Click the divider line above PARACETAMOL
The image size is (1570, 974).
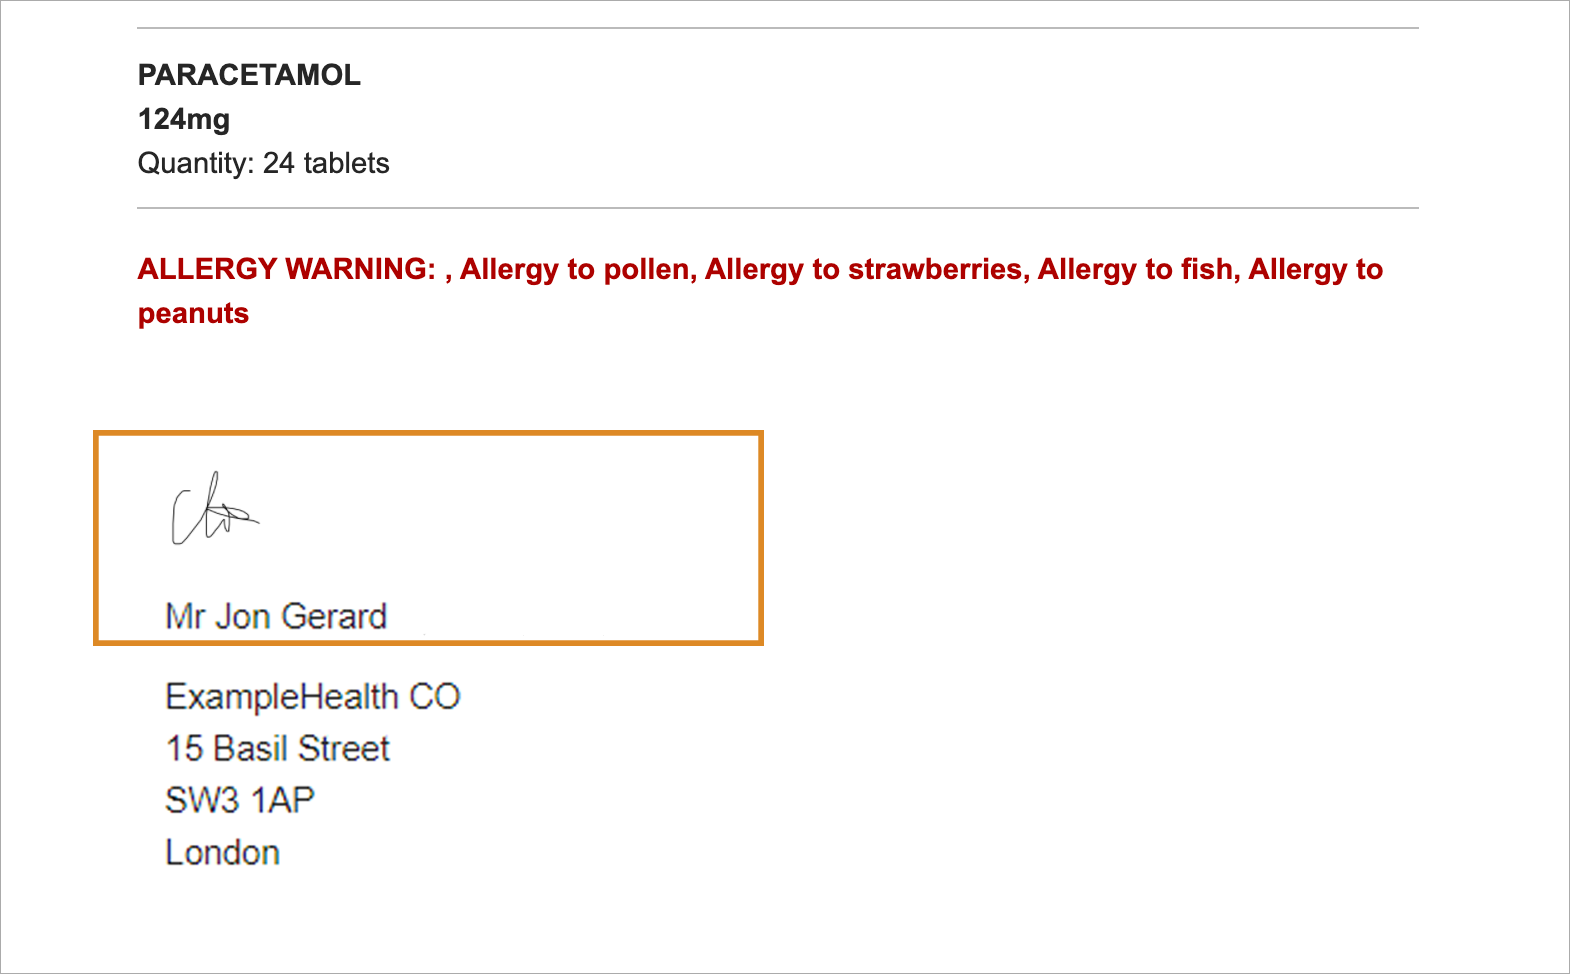click(x=778, y=28)
